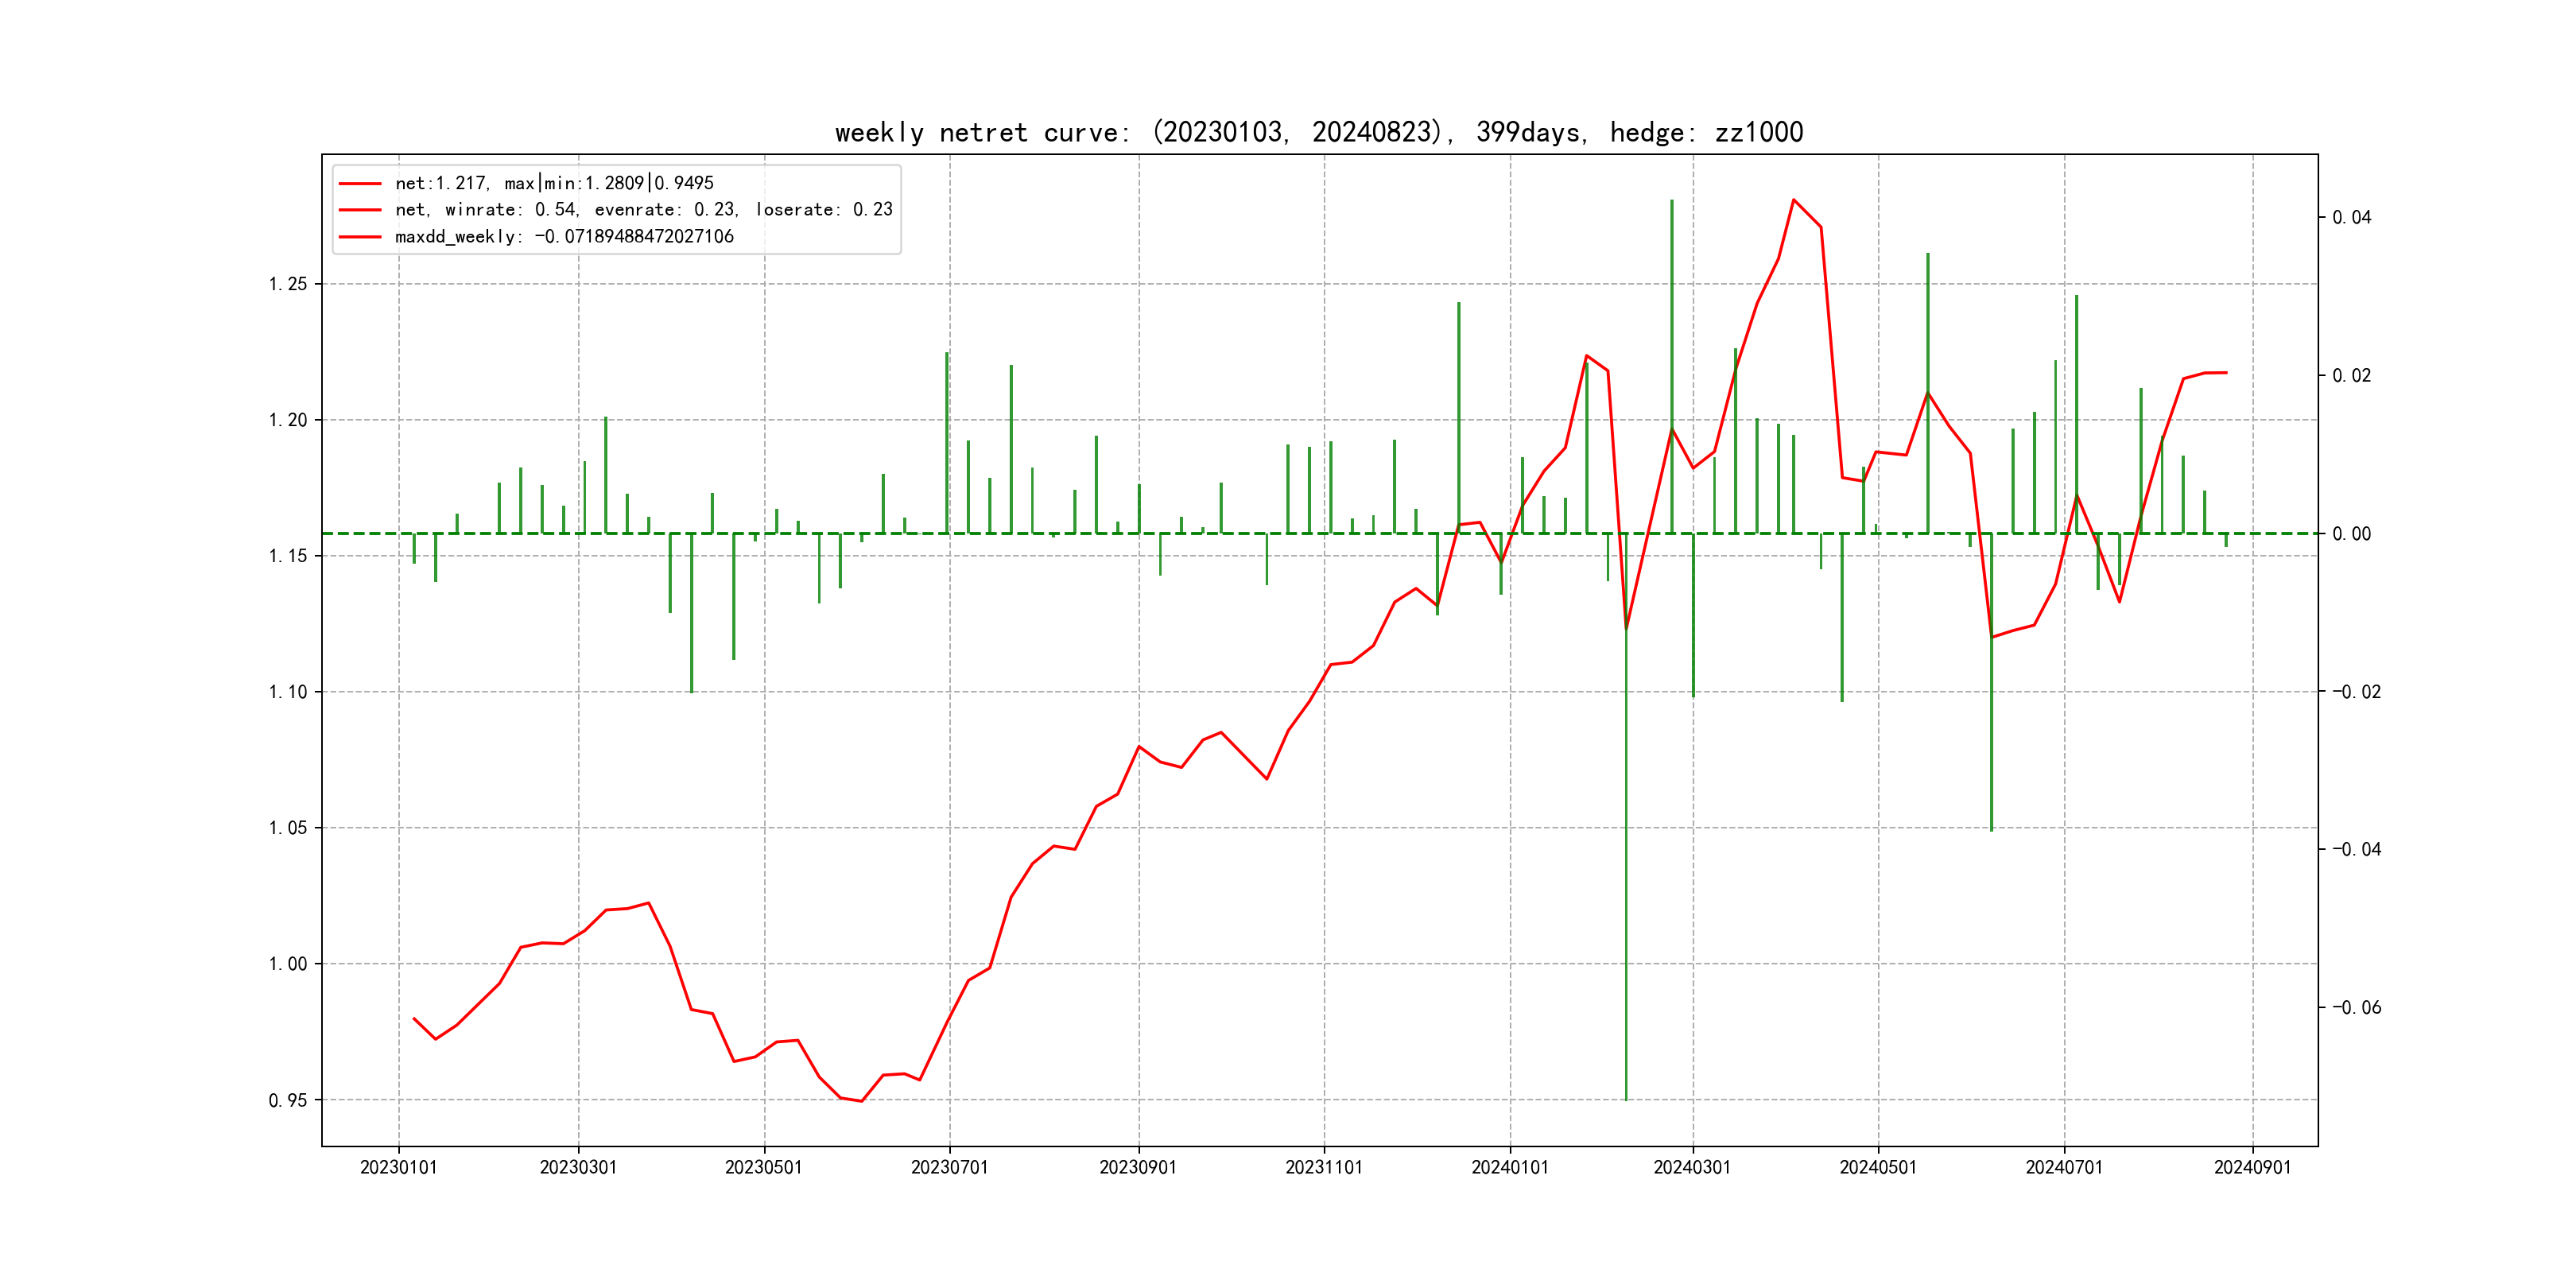Click the 20230701 x-axis date label
Image resolution: width=2576 pixels, height=1288 pixels.
[x=949, y=1167]
